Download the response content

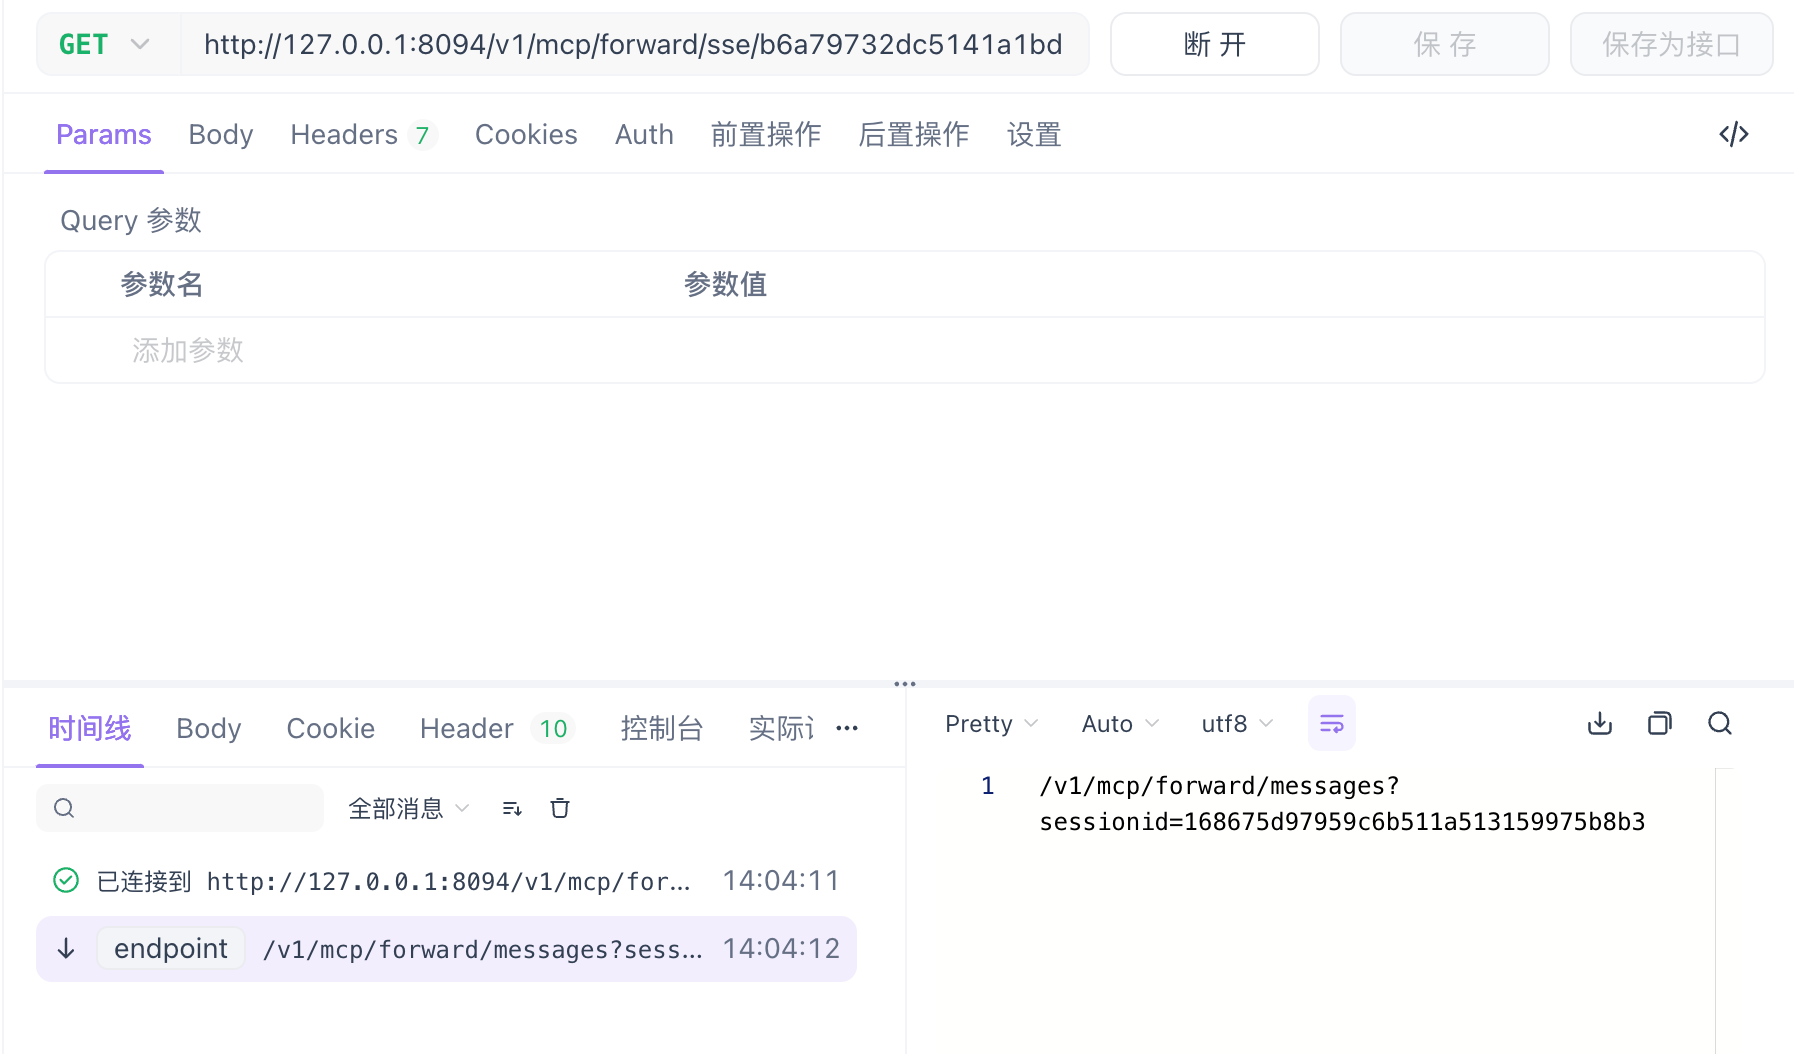(1599, 723)
